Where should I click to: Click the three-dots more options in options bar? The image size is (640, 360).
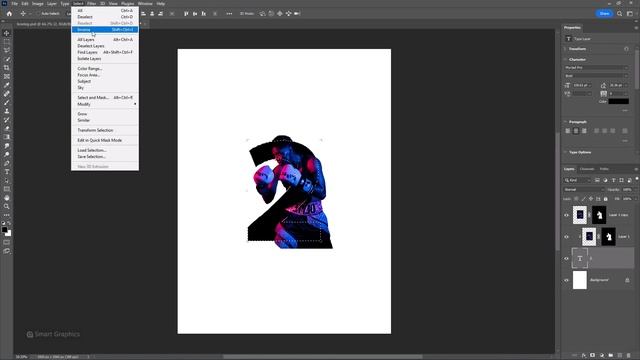[x=229, y=13]
